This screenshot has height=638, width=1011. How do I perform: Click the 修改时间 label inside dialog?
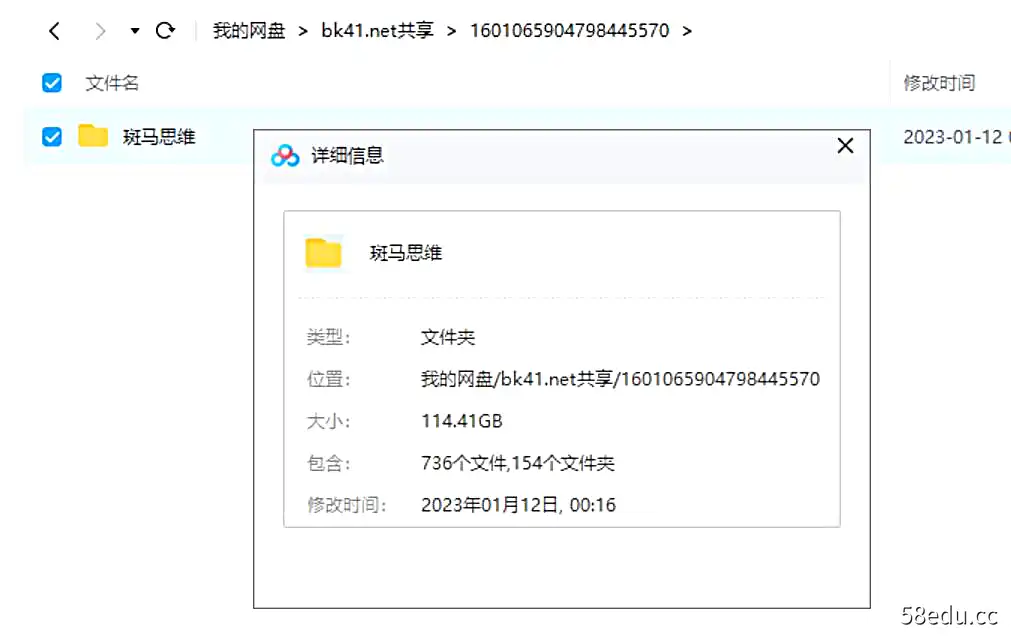click(346, 504)
